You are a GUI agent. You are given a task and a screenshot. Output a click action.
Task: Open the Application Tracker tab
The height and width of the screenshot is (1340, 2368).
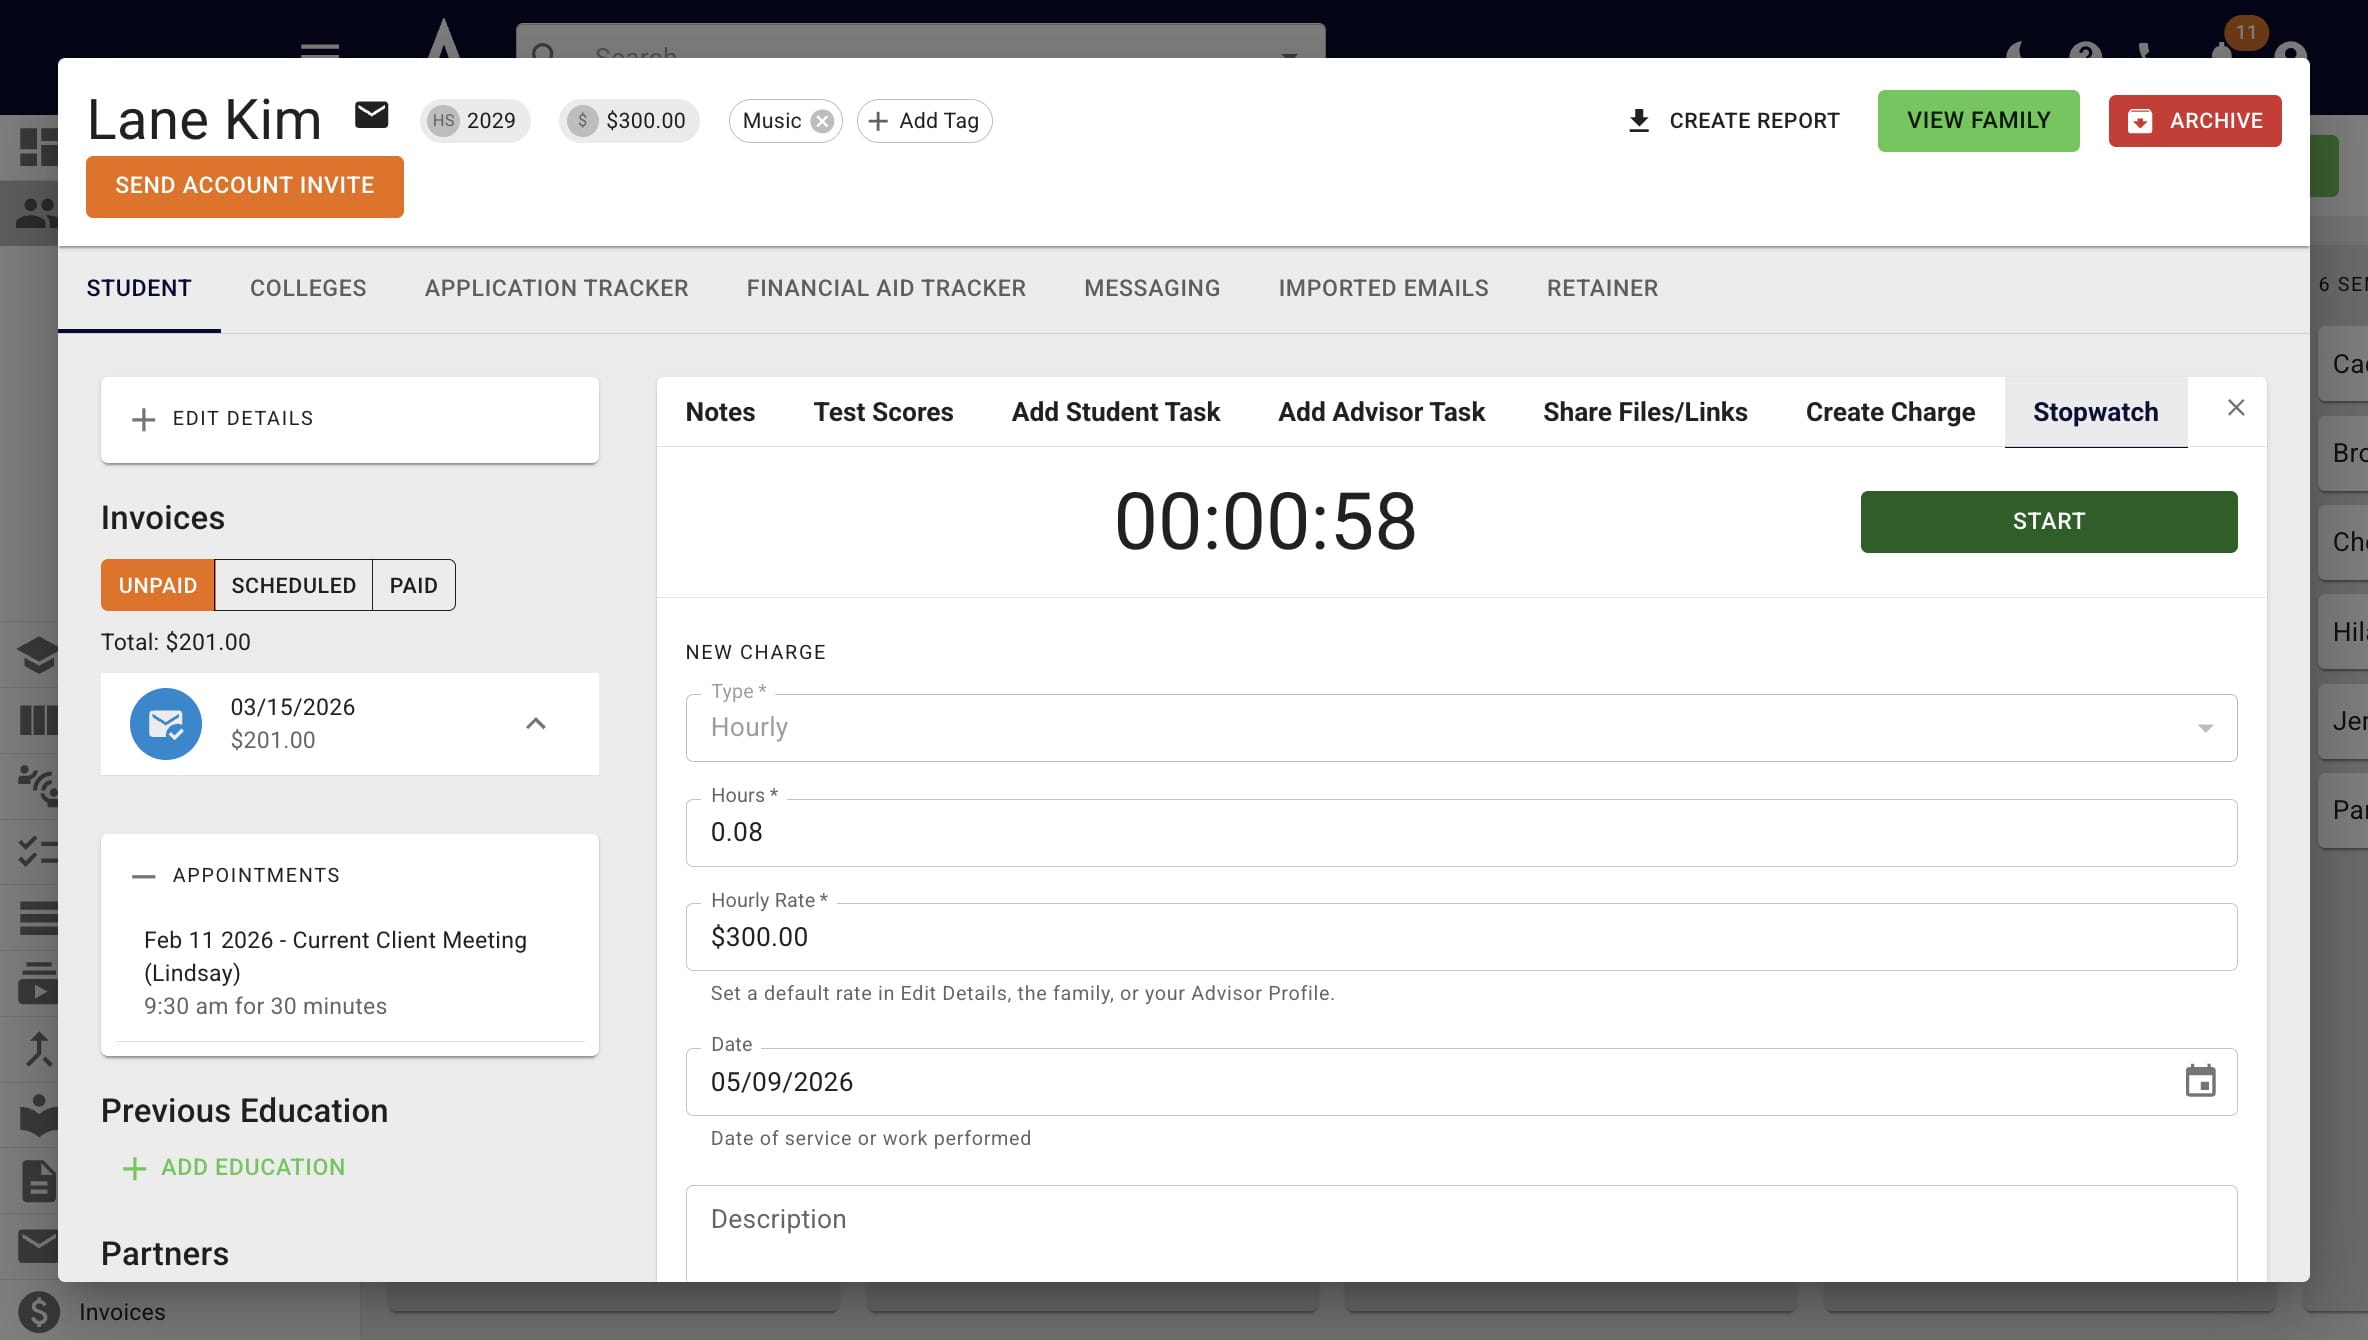pos(556,289)
